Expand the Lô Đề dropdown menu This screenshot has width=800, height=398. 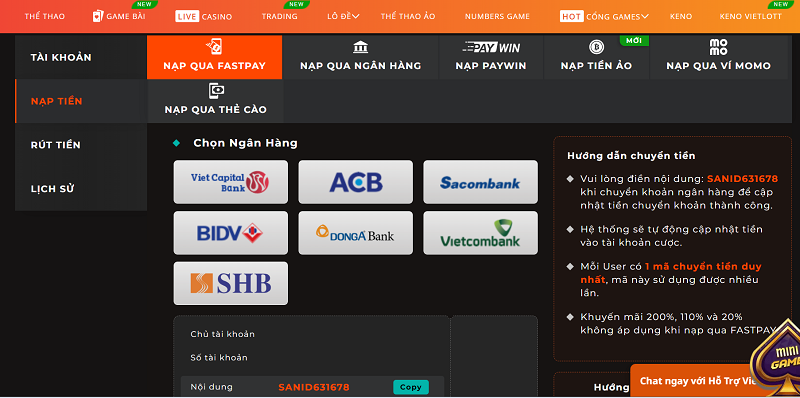343,16
